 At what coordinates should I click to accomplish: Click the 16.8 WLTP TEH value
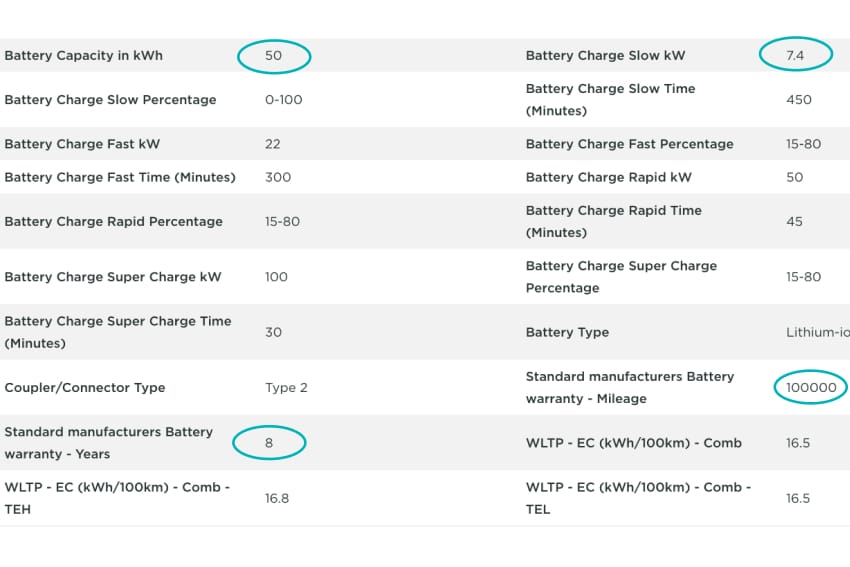click(x=277, y=498)
